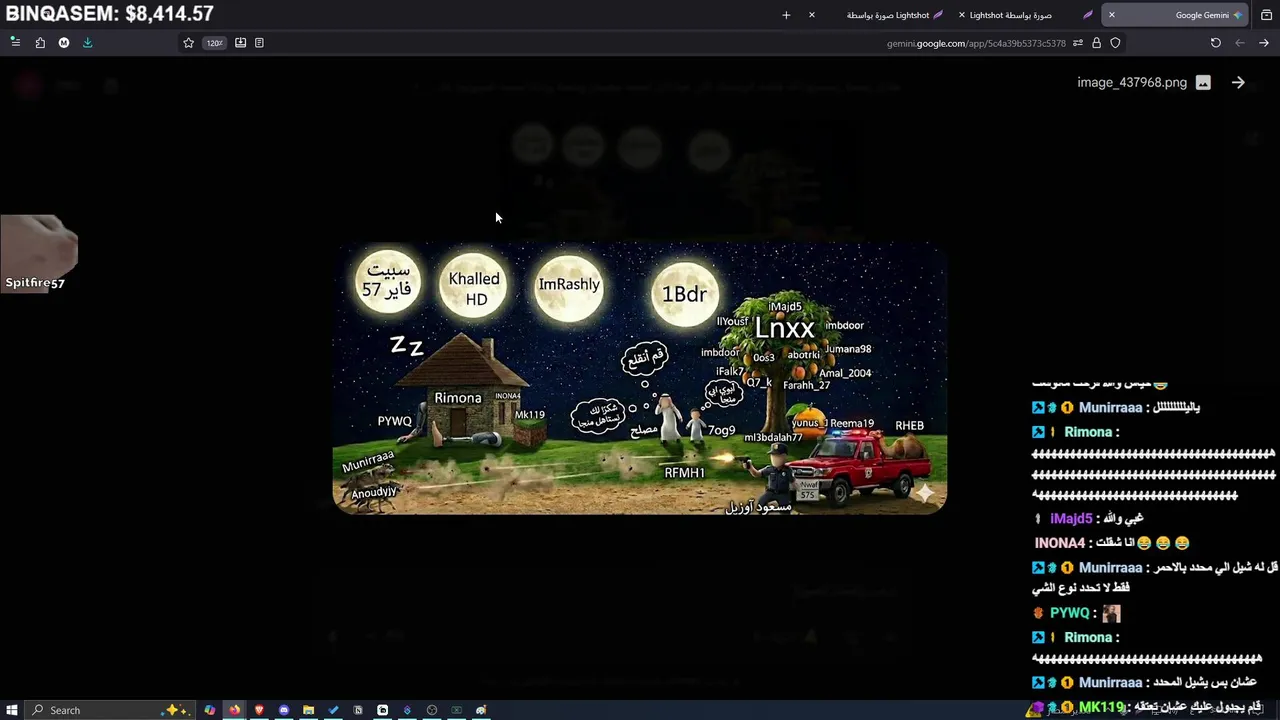Image resolution: width=1280 pixels, height=720 pixels.
Task: Open Discord from the taskbar
Action: coord(284,710)
